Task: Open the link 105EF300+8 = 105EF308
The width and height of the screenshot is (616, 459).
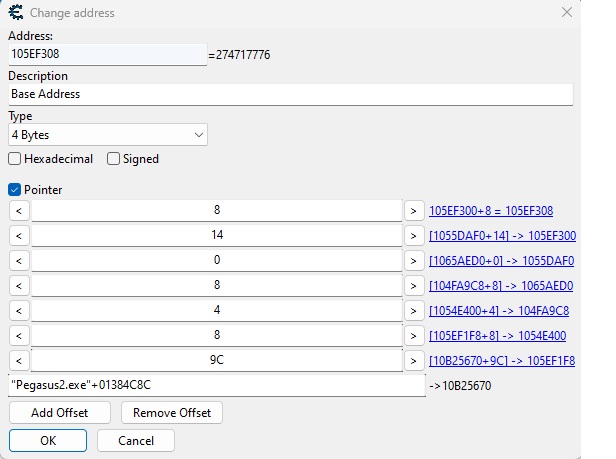Action: pyautogui.click(x=491, y=211)
